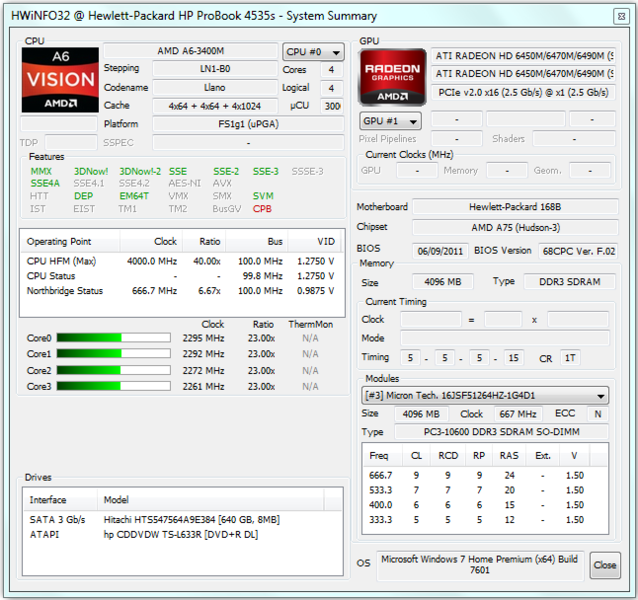Open the GPU #1 selector dropdown
The image size is (638, 600).
pyautogui.click(x=390, y=121)
